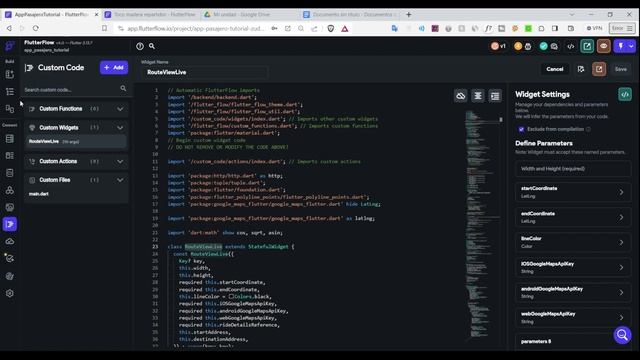Switch to the Google Drive browser tab
Screen dimensions: 640x360
coord(249,14)
